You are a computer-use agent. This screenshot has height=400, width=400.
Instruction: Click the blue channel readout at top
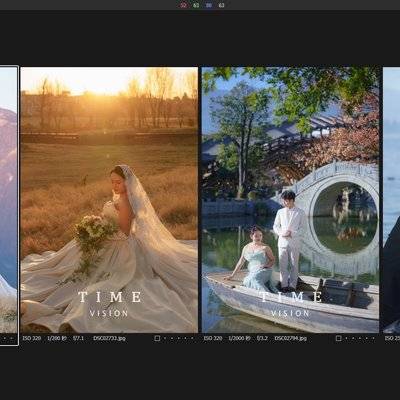209,5
